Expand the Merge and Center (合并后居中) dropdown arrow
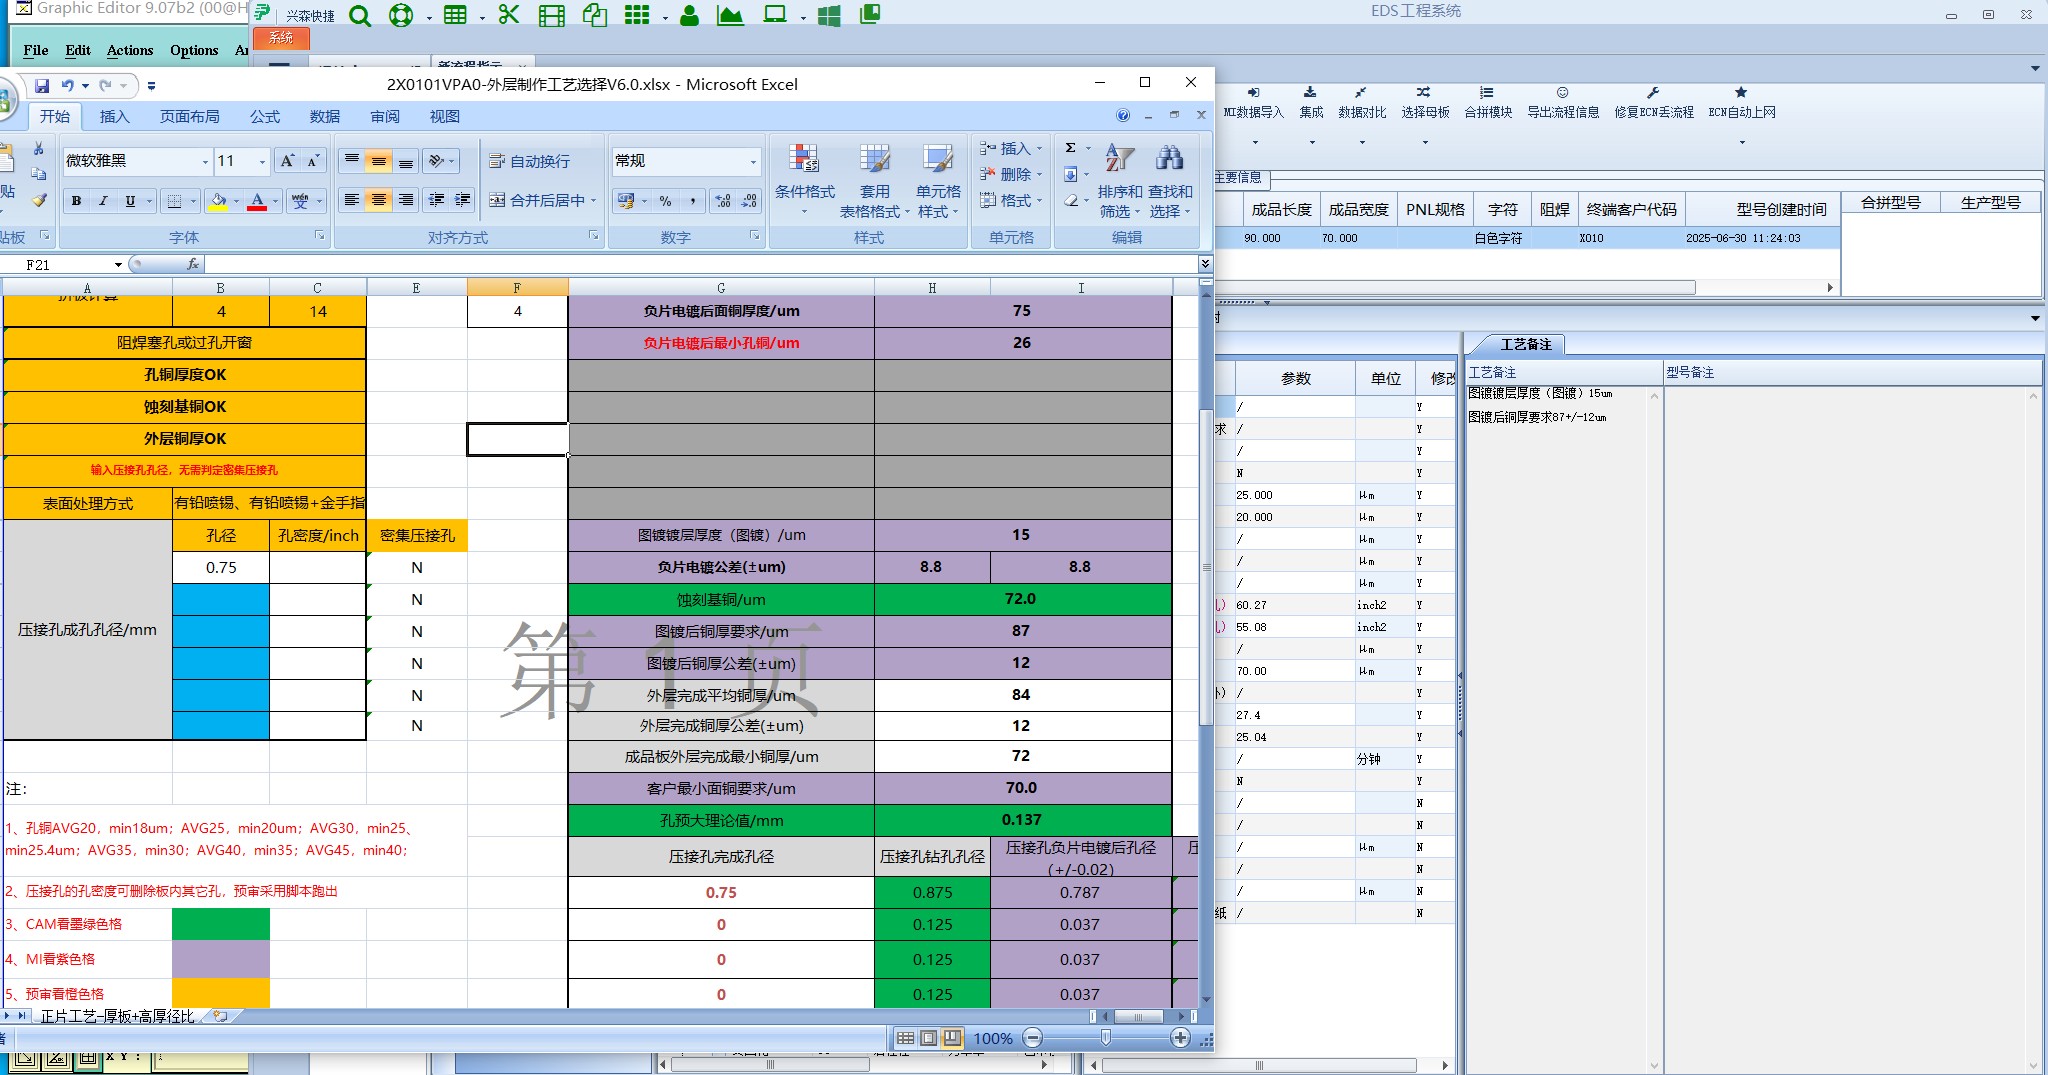The image size is (2048, 1075). pos(594,201)
